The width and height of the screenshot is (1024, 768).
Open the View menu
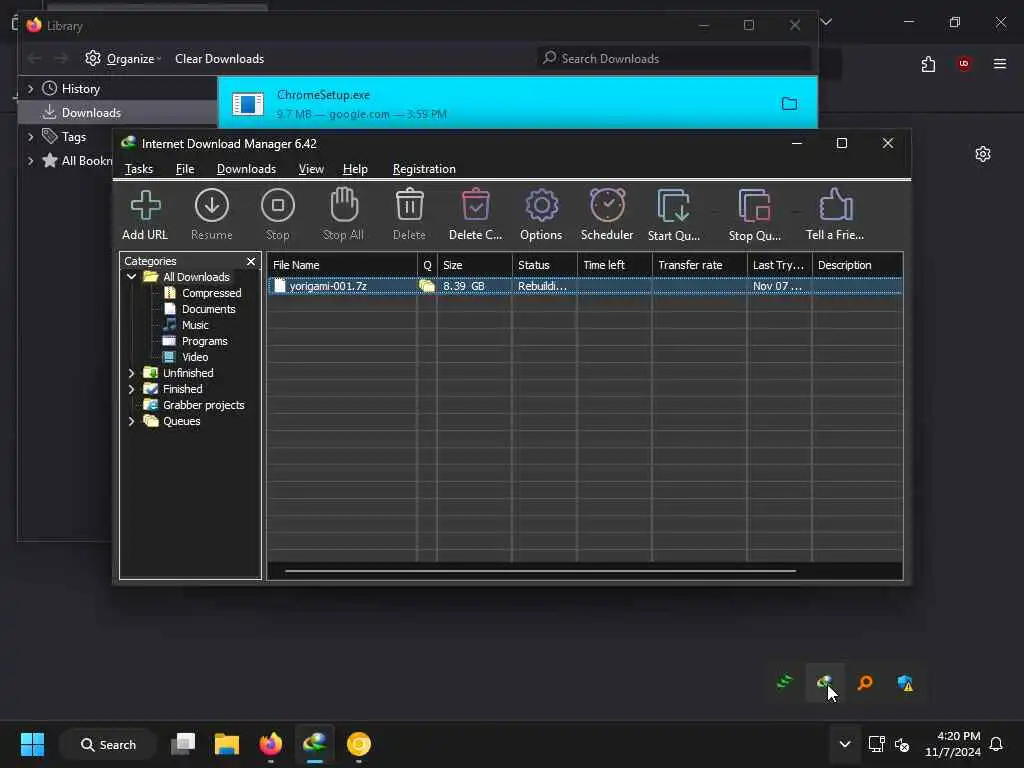click(x=311, y=168)
